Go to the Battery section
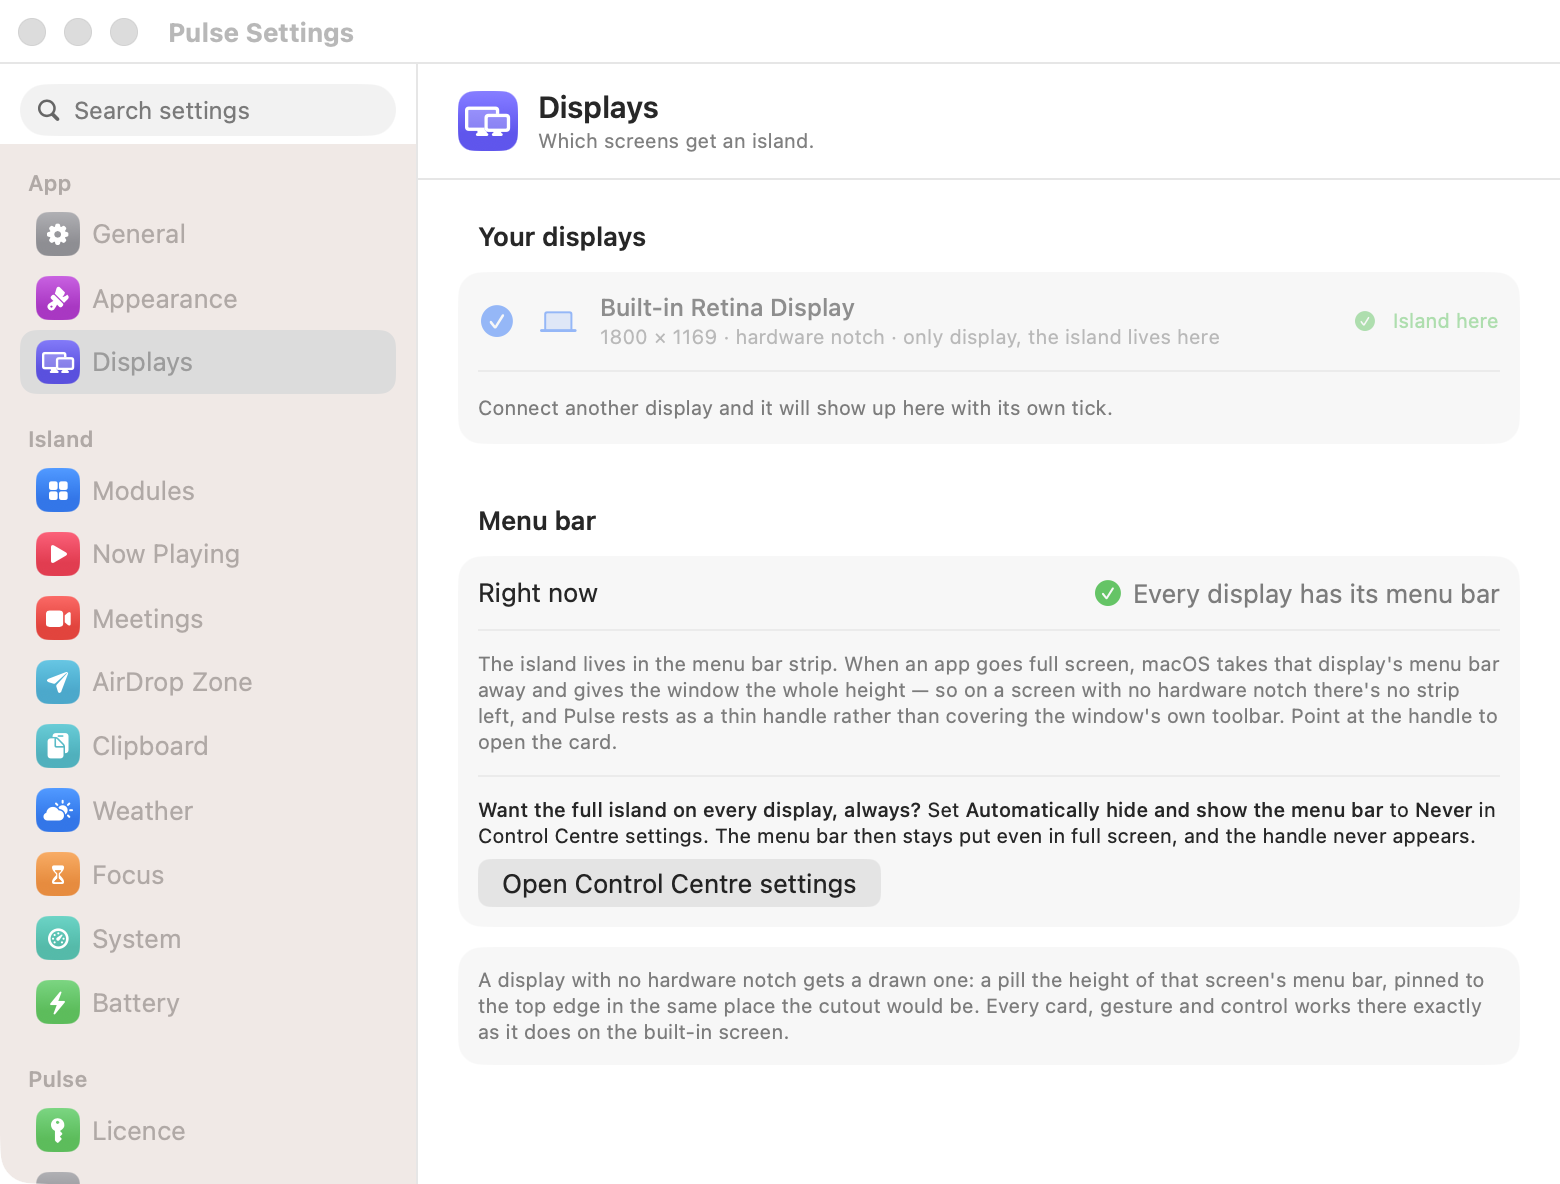 [x=208, y=1002]
